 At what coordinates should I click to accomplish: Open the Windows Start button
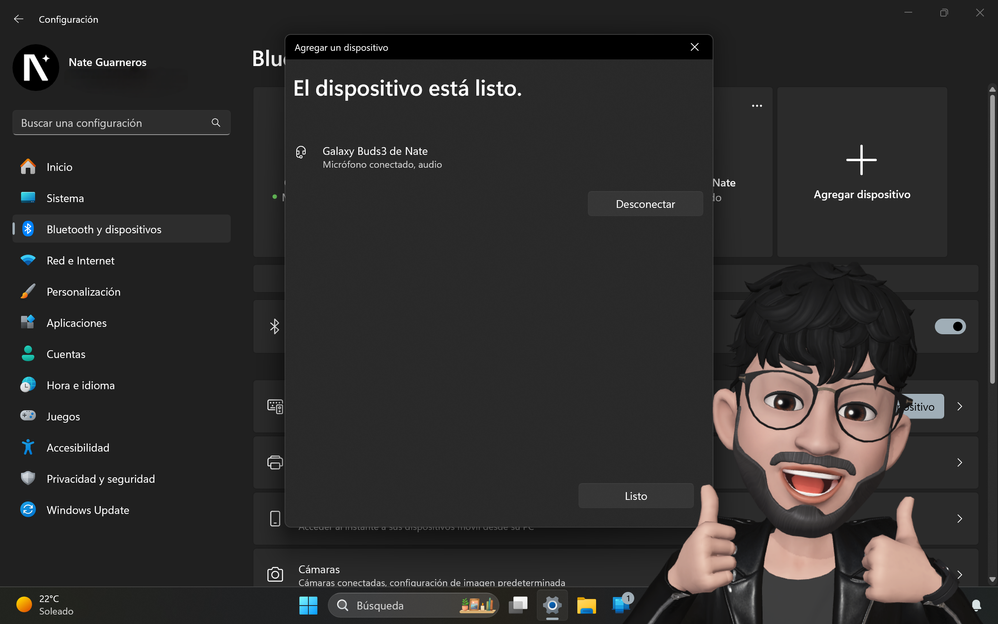pos(308,605)
